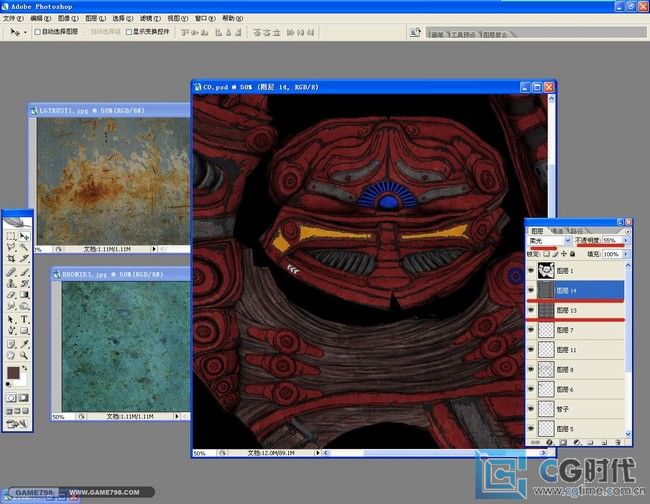Hide layer 1 via eye icon
Viewport: 650px width, 504px height.
(531, 271)
